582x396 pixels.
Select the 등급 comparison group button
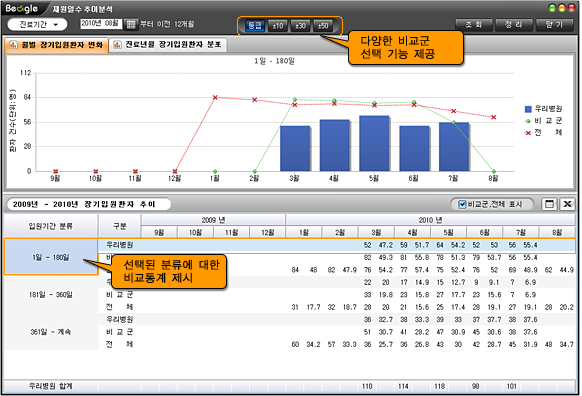[255, 26]
